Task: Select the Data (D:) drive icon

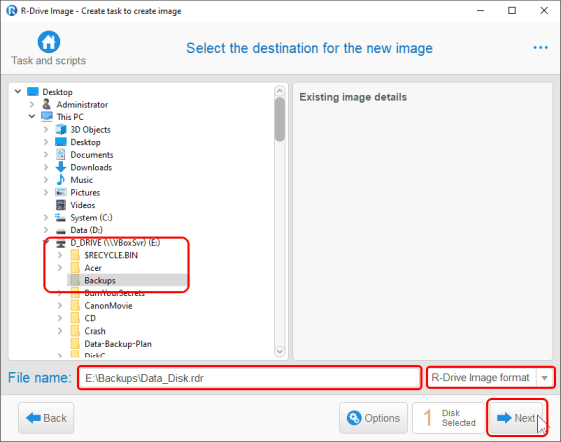Action: [x=61, y=231]
